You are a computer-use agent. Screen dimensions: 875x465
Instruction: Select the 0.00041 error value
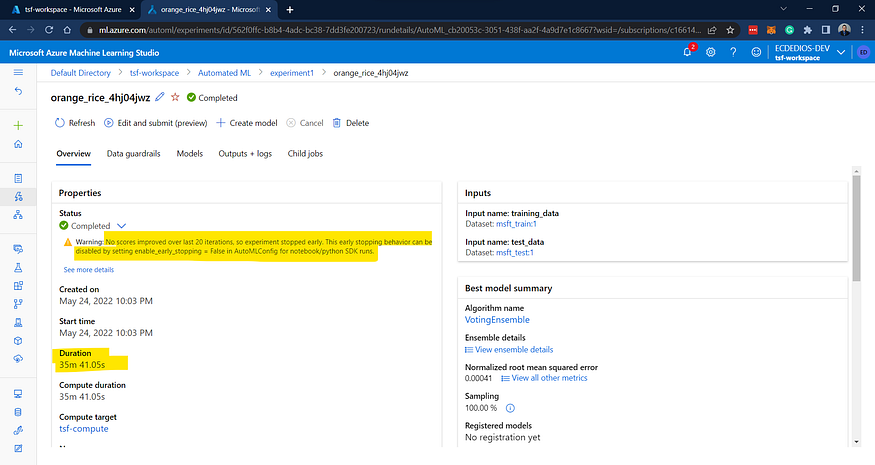pyautogui.click(x=478, y=378)
